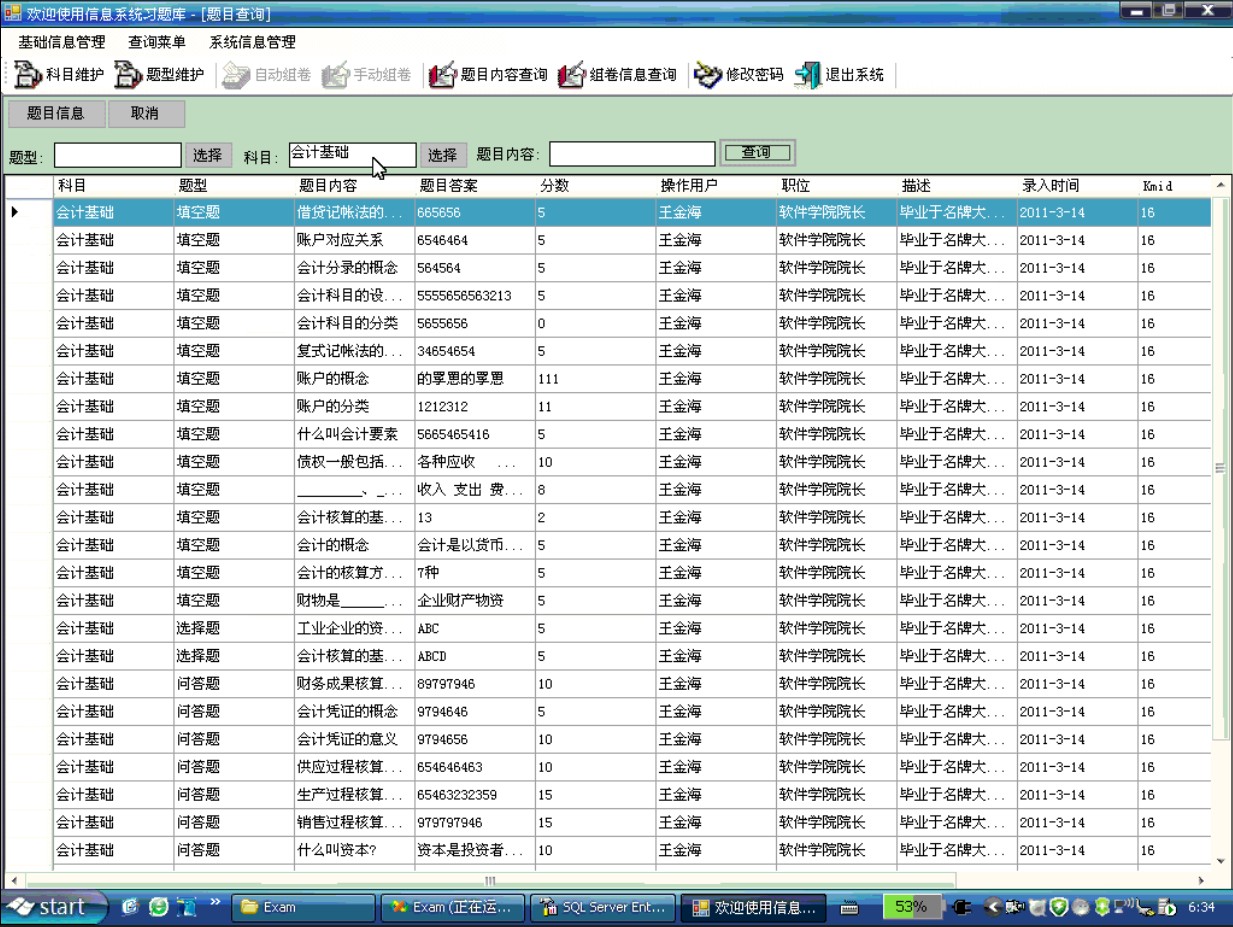Select the answer cell 89797946

[474, 684]
